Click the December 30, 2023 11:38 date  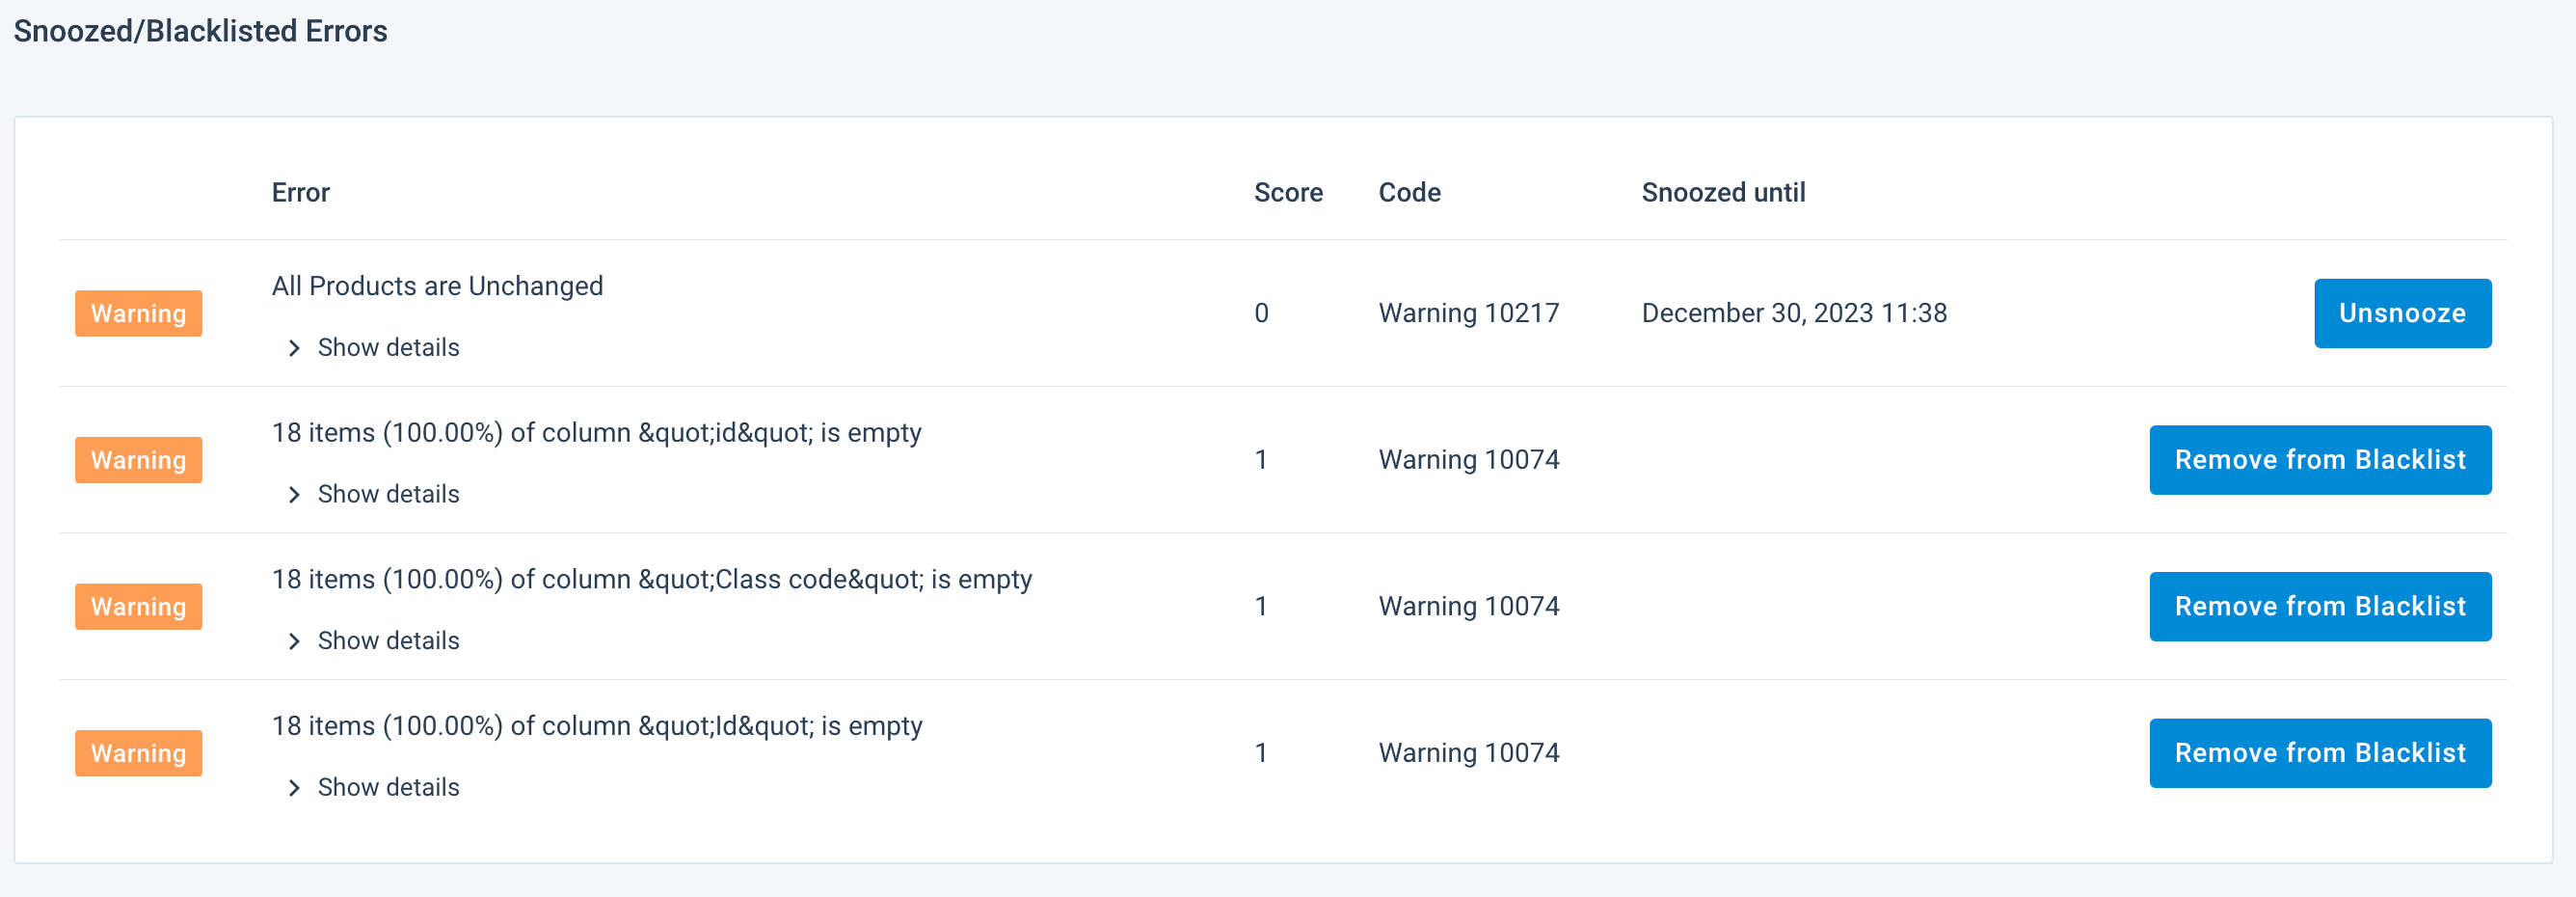pyautogui.click(x=1793, y=313)
